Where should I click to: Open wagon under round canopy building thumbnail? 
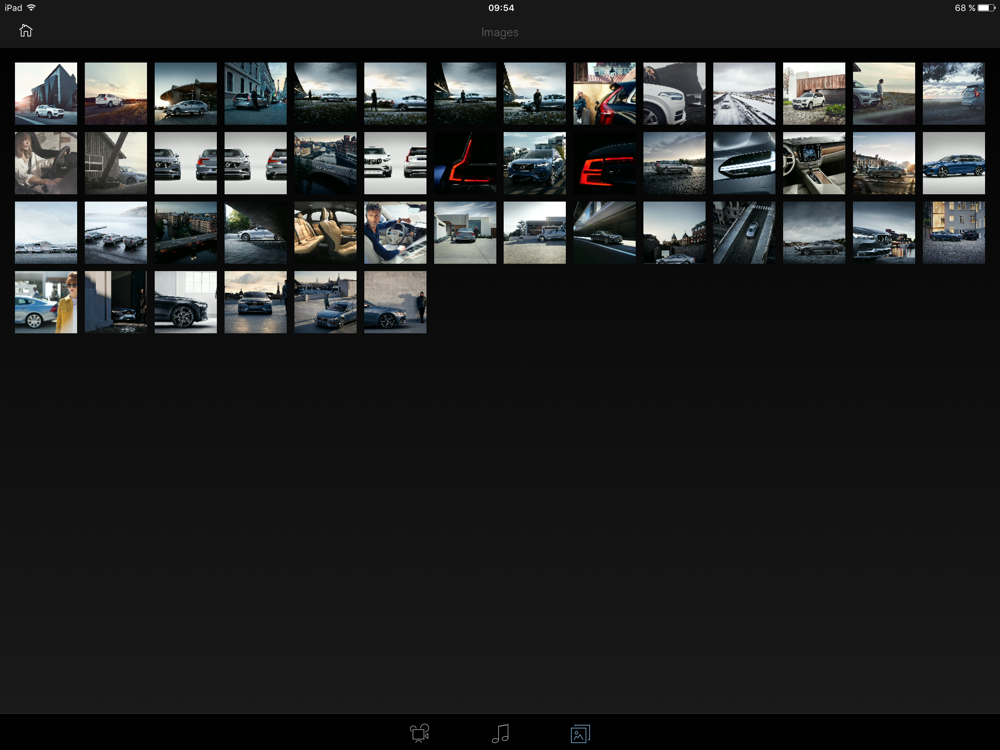click(186, 93)
